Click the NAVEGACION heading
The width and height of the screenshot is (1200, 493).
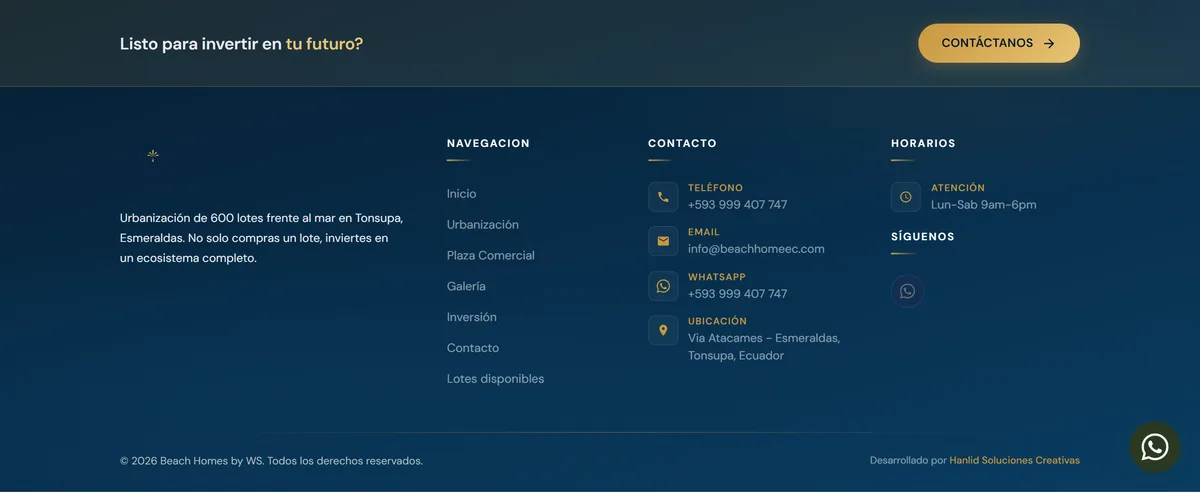coord(488,144)
